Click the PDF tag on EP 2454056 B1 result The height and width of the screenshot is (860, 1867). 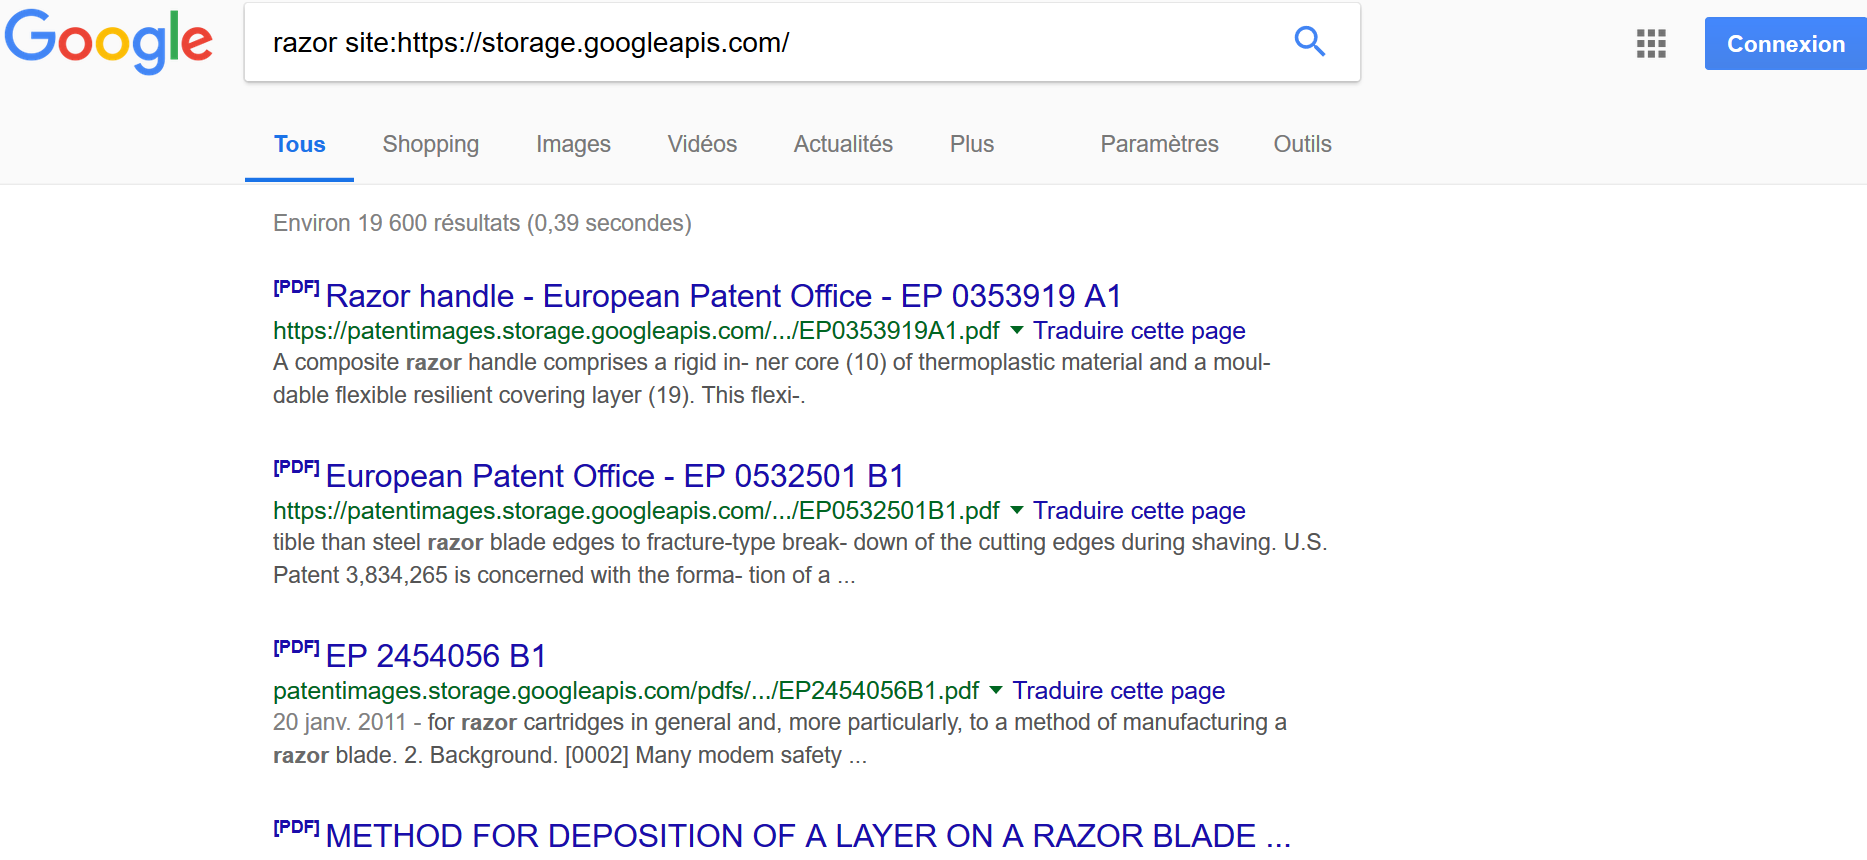point(296,648)
